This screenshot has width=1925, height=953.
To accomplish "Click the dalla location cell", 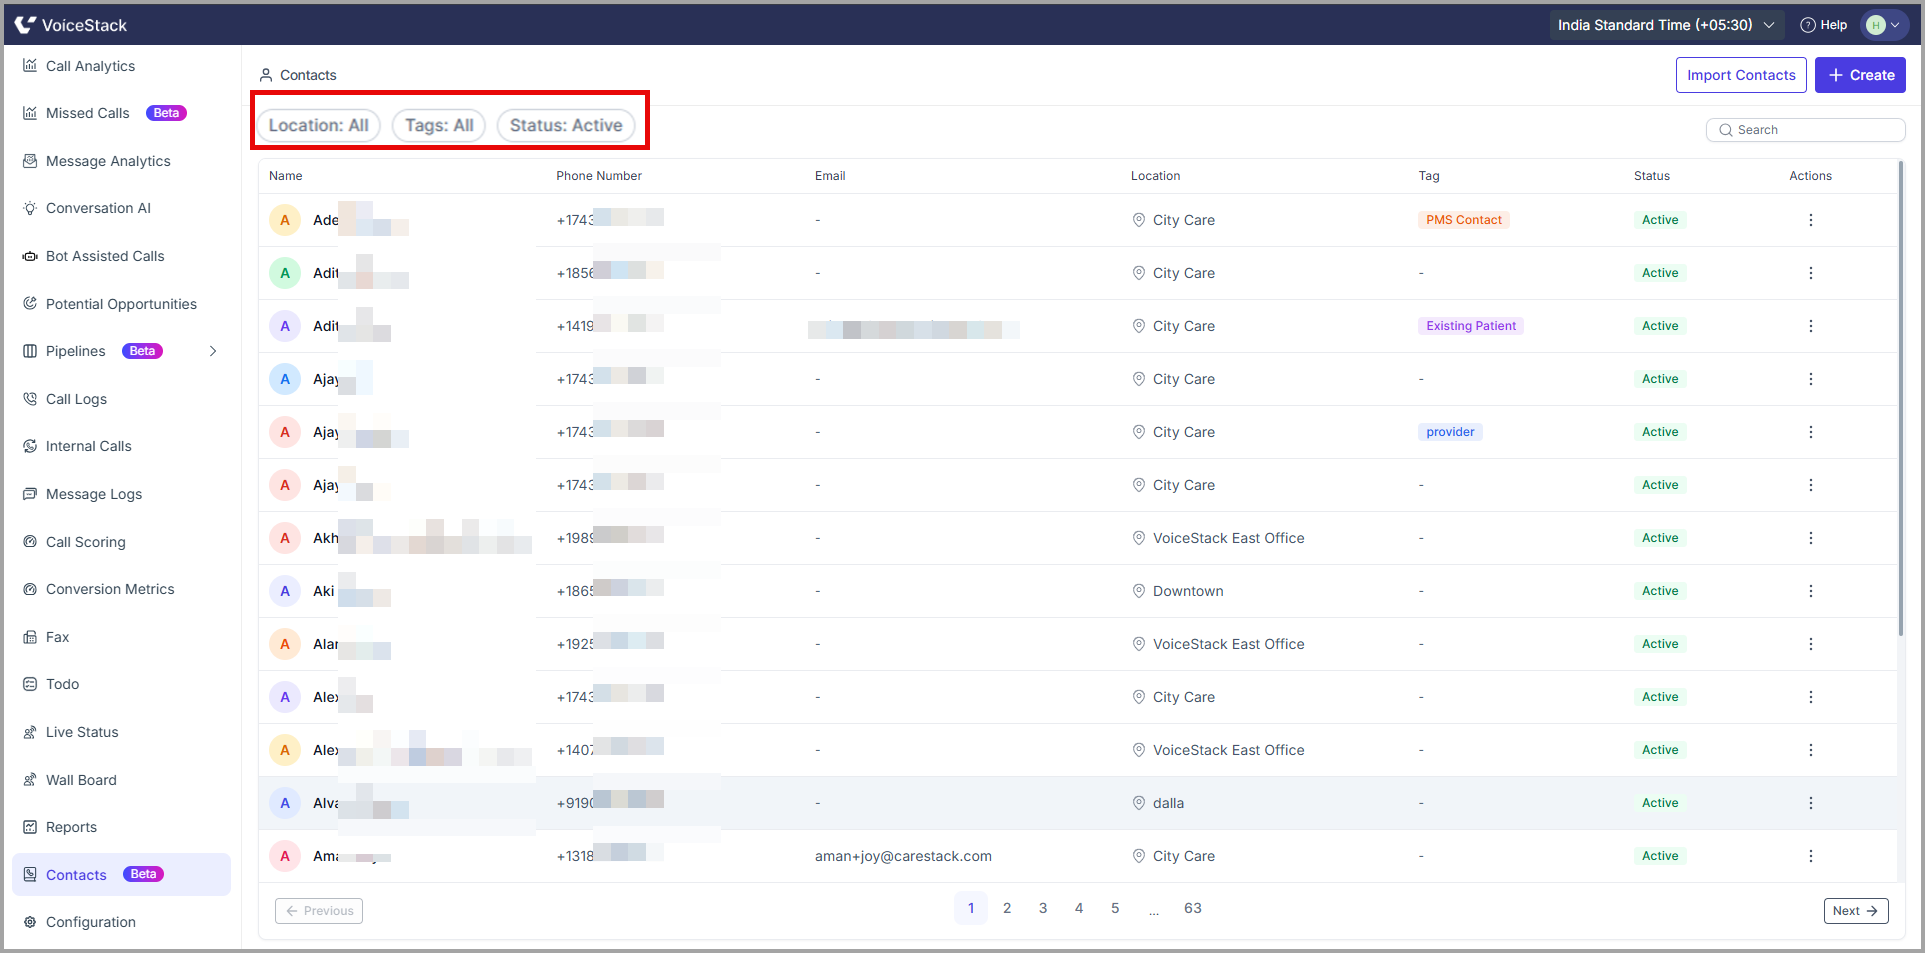I will click(x=1158, y=803).
